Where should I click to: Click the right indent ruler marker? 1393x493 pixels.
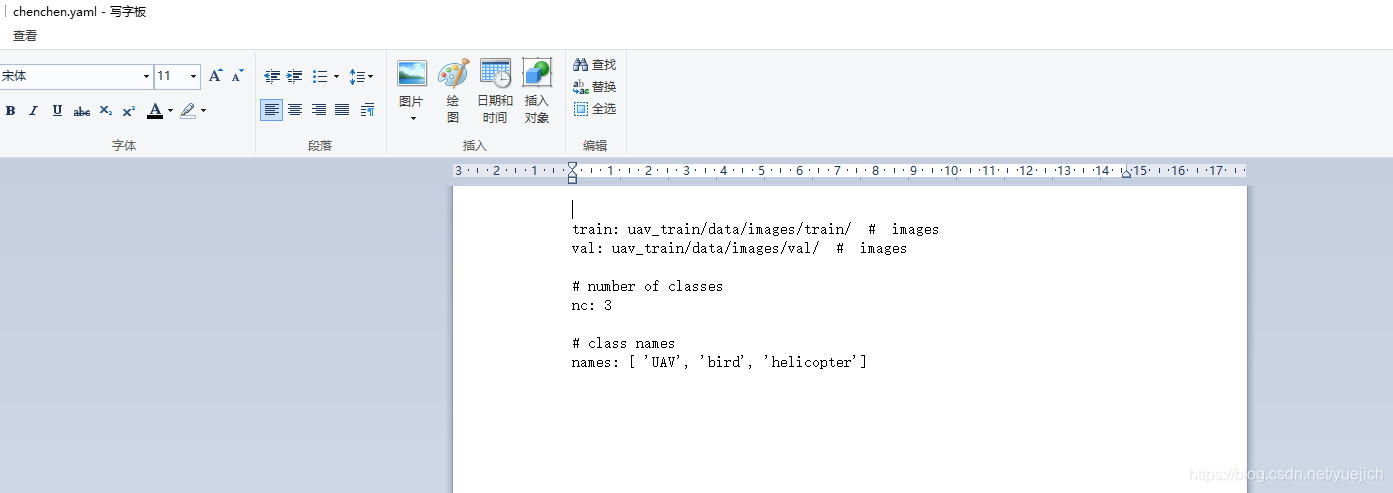coord(1126,173)
